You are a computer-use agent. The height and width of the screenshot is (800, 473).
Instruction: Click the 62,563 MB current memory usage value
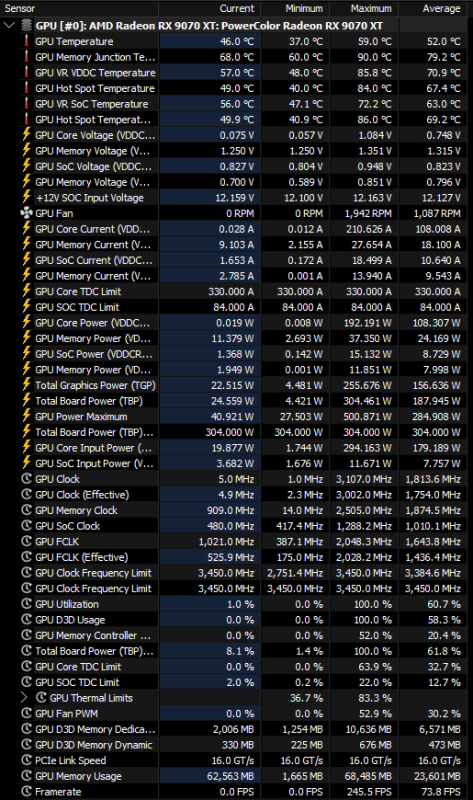230,776
